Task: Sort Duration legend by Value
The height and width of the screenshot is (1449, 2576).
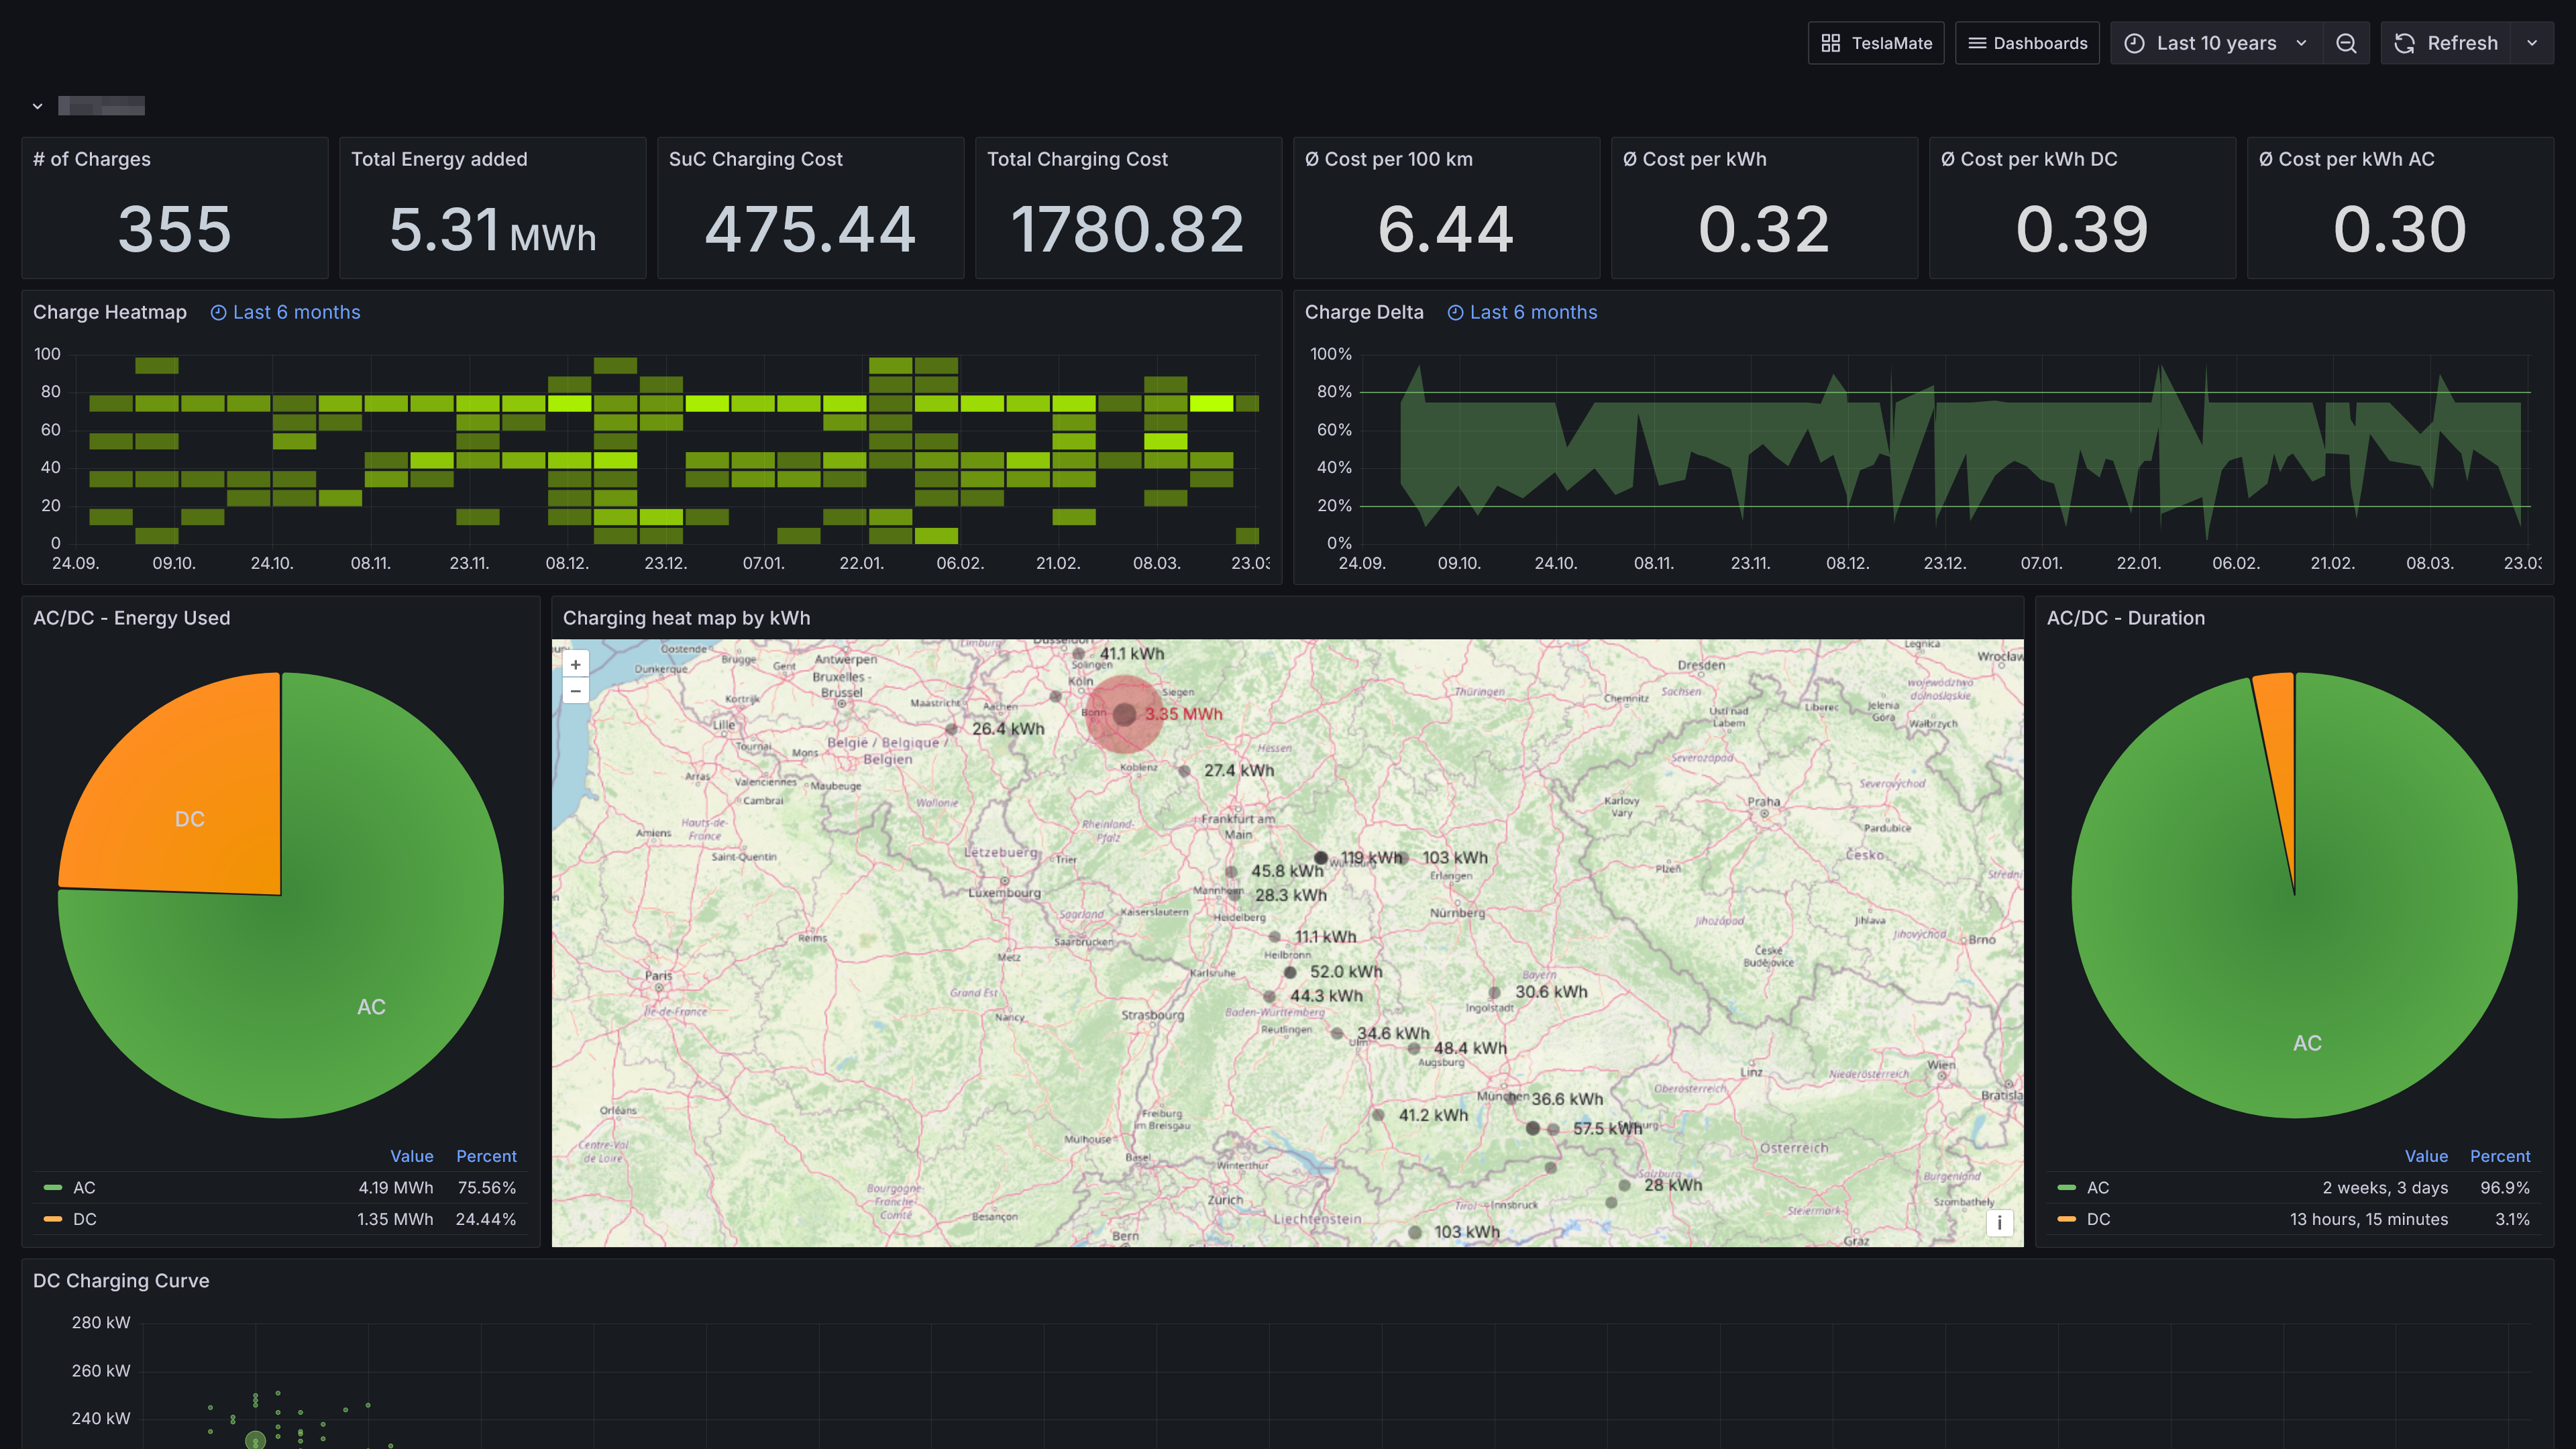Action: click(2426, 1156)
